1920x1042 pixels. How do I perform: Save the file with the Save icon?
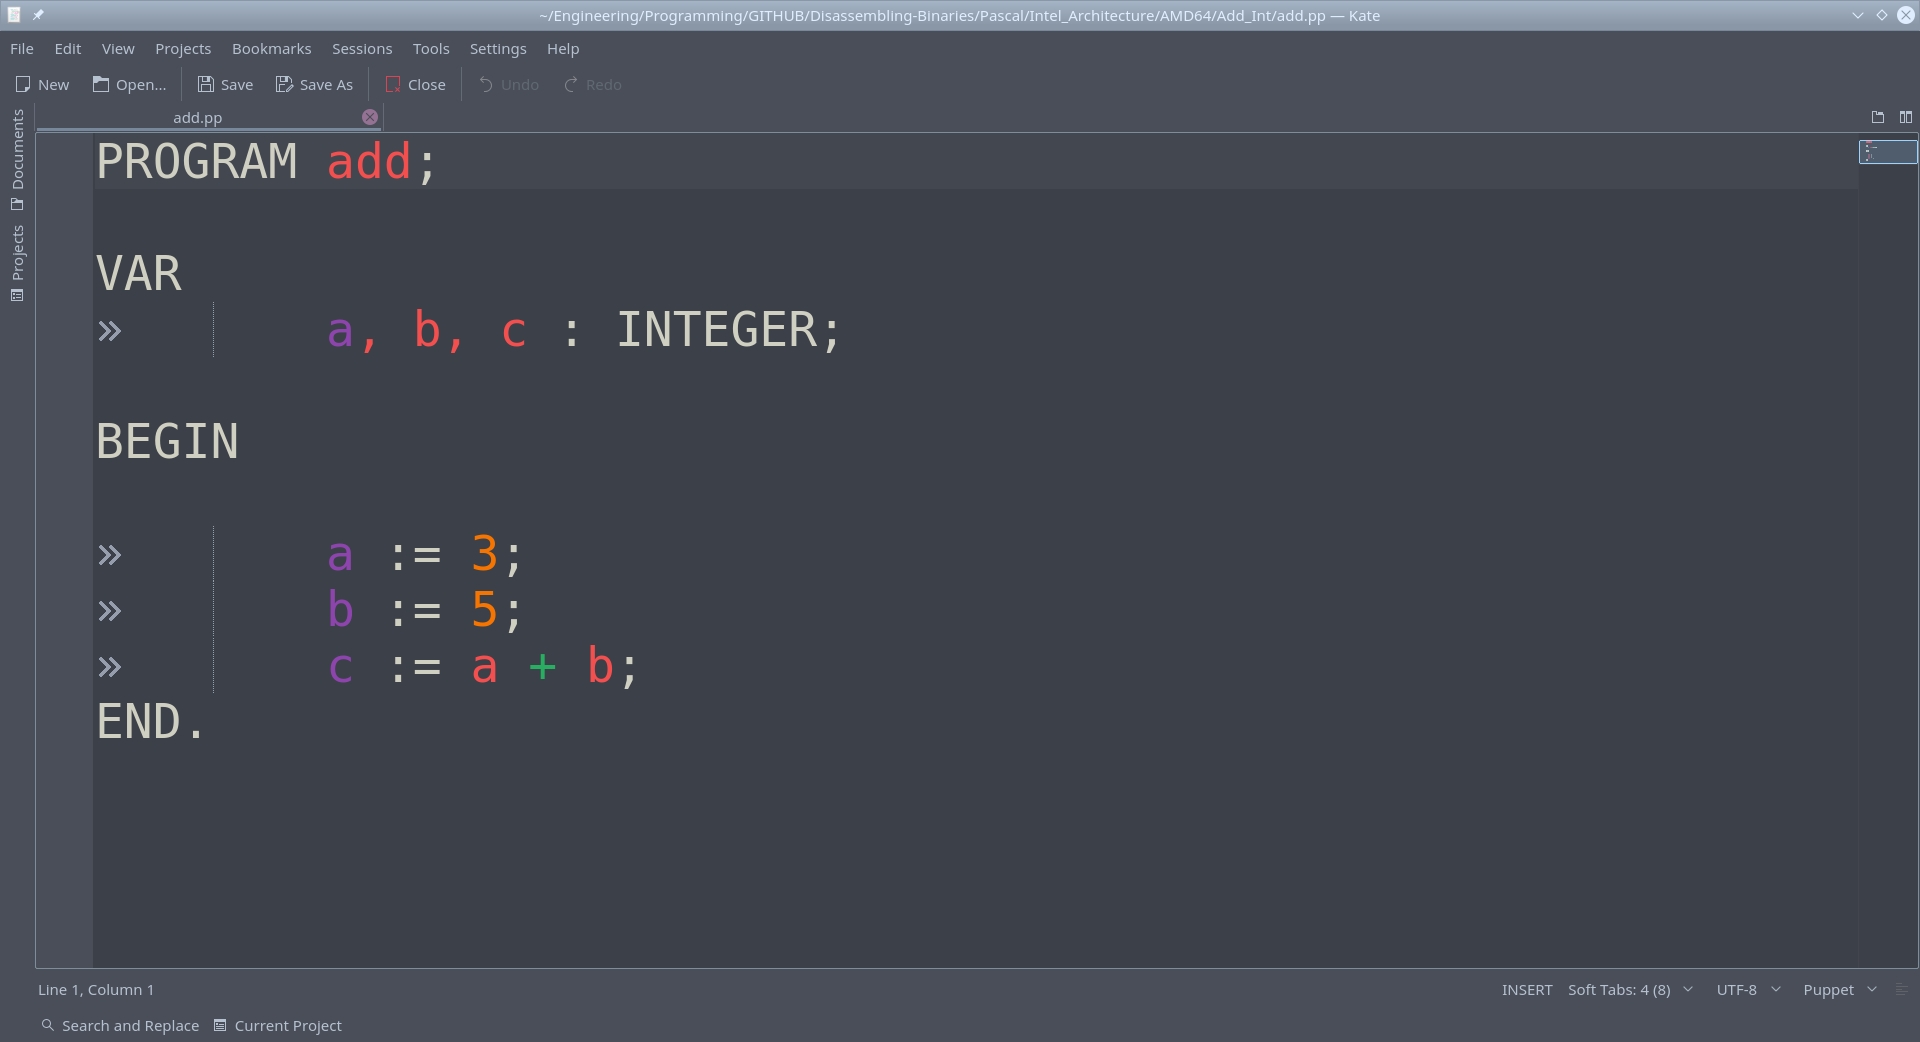(206, 85)
